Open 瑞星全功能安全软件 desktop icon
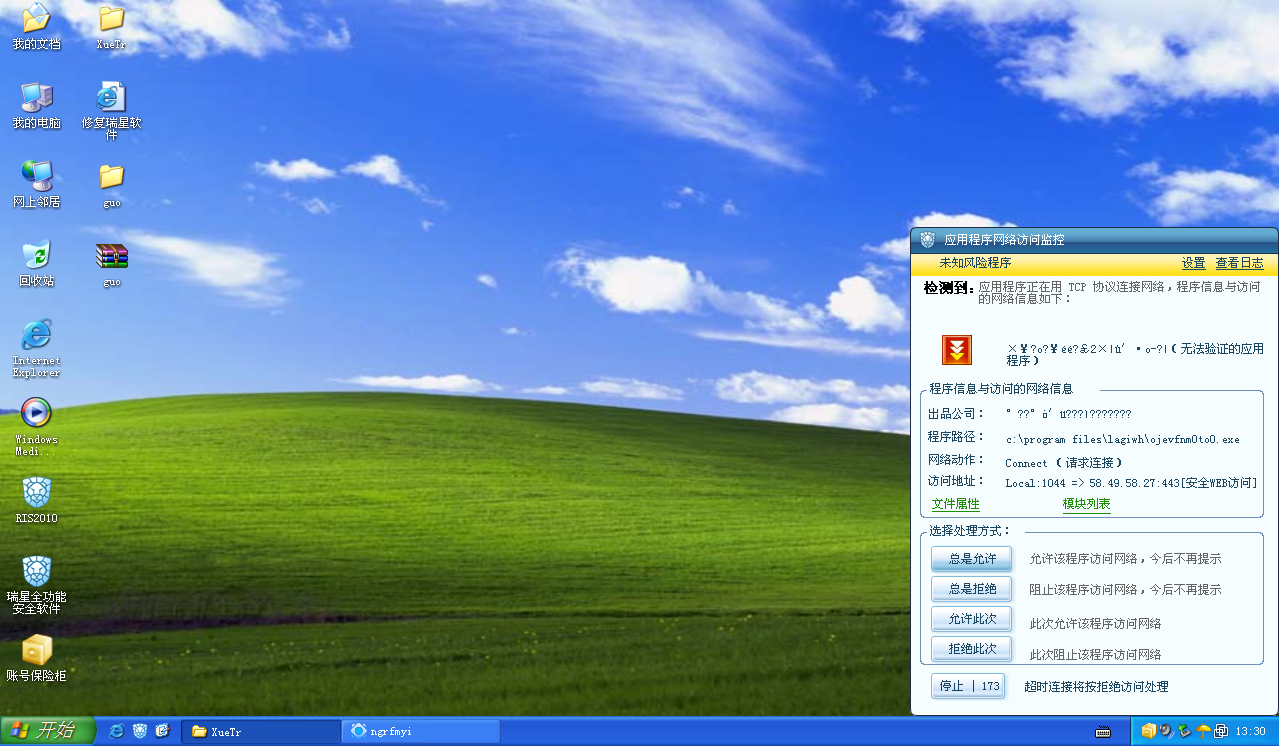 [x=36, y=584]
